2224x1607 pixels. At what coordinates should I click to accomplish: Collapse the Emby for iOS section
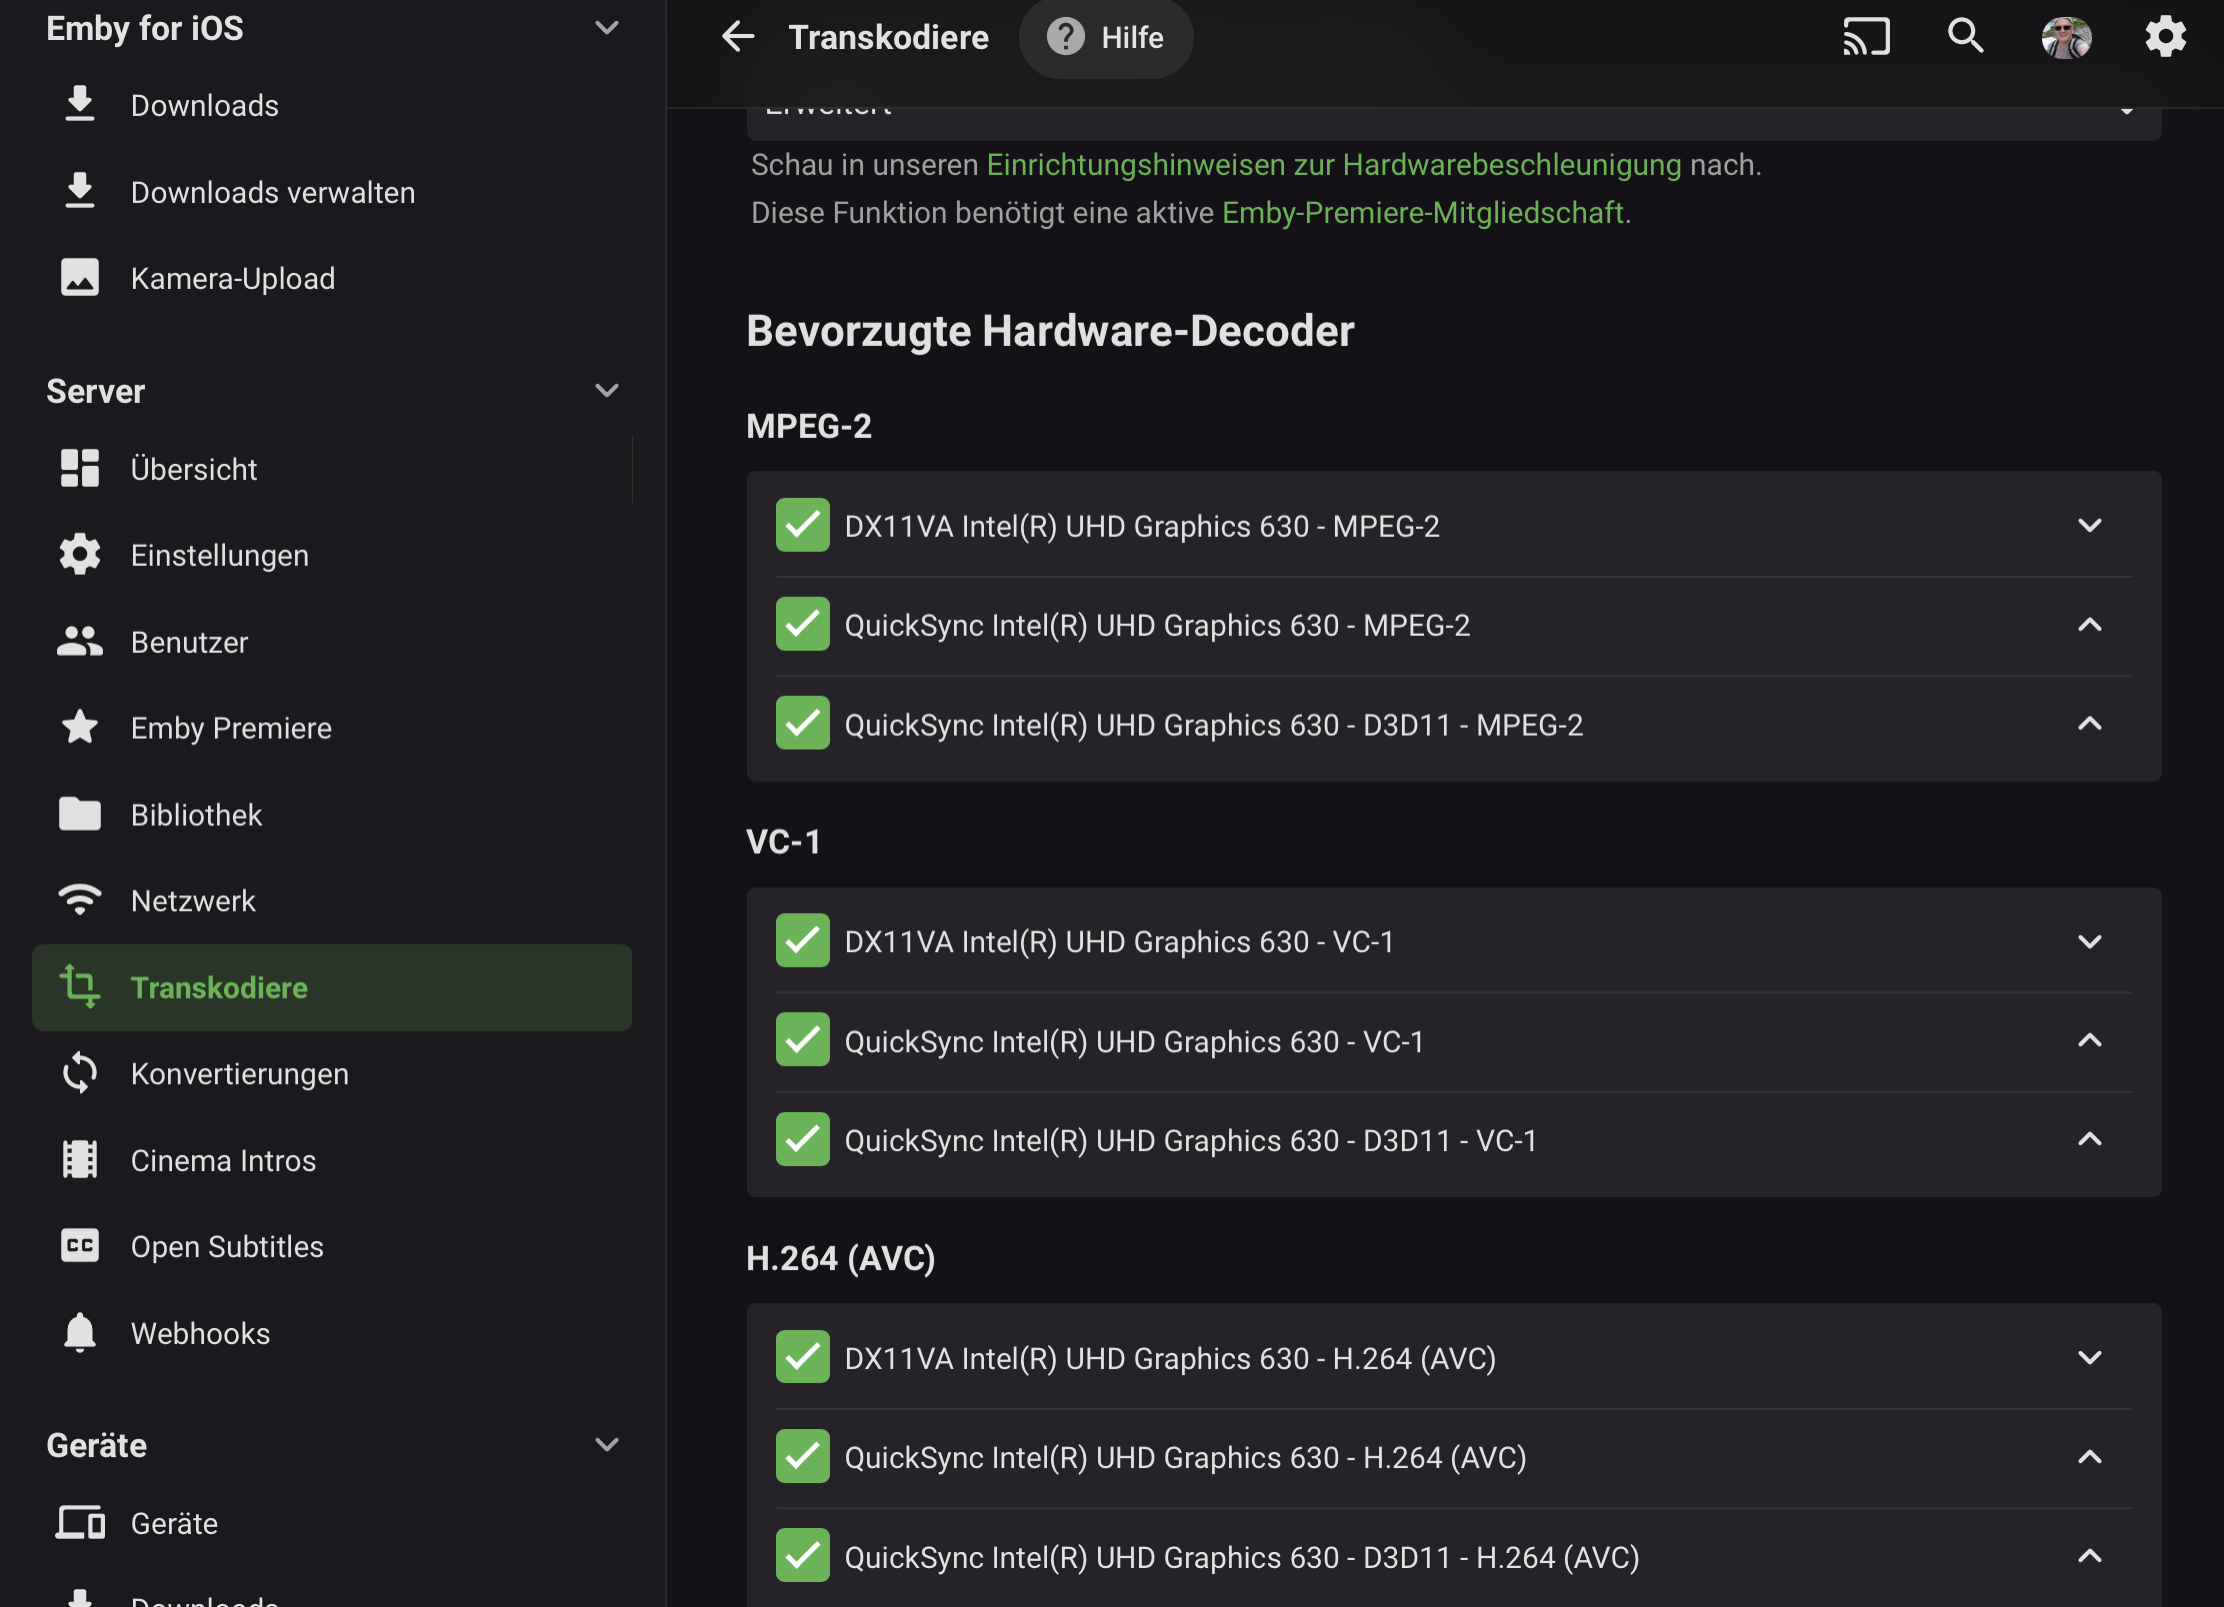point(606,28)
